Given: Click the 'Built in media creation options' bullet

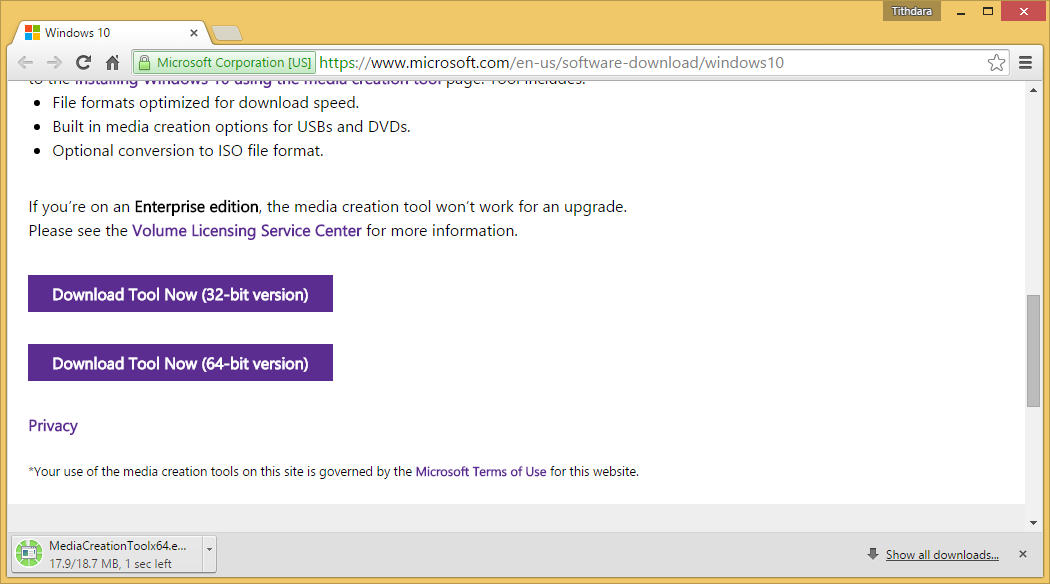Looking at the screenshot, I should point(231,127).
